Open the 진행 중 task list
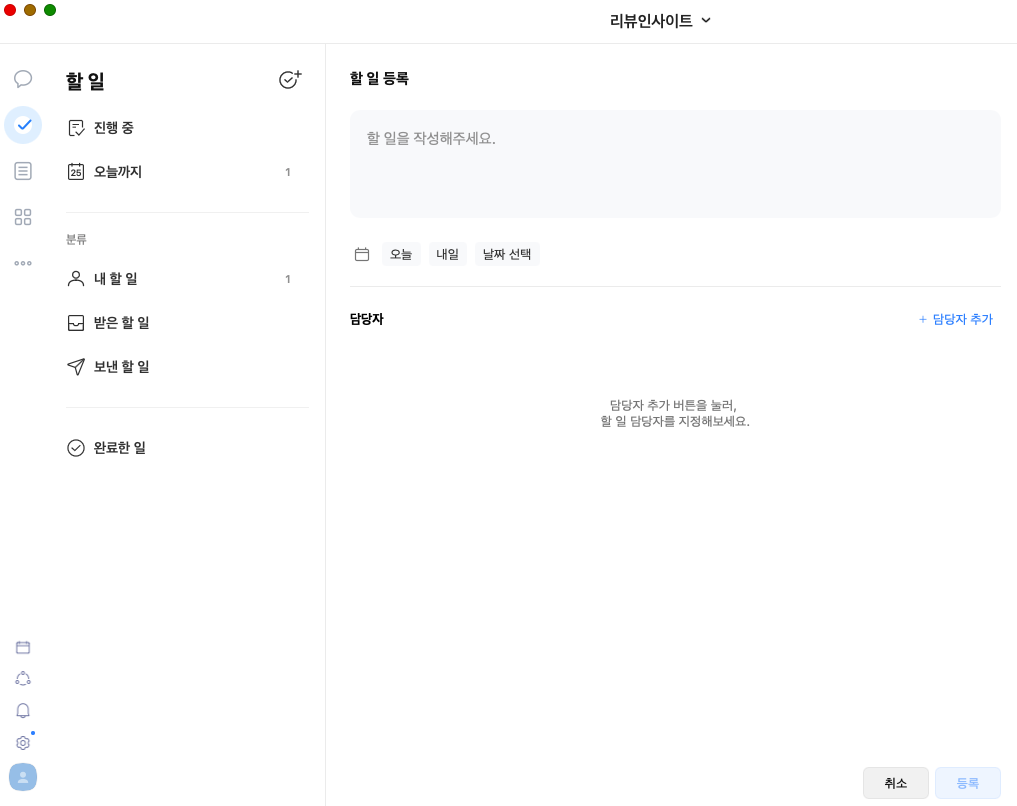 pos(114,128)
